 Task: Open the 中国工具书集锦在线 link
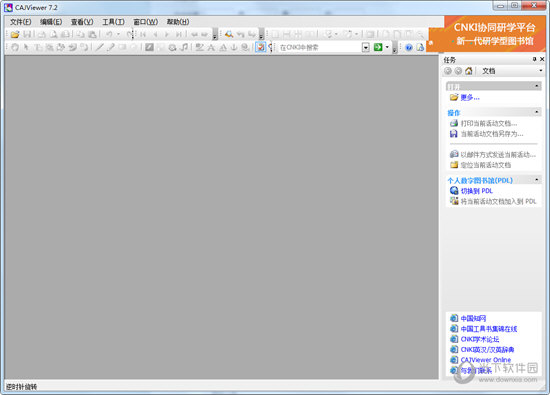tap(489, 329)
